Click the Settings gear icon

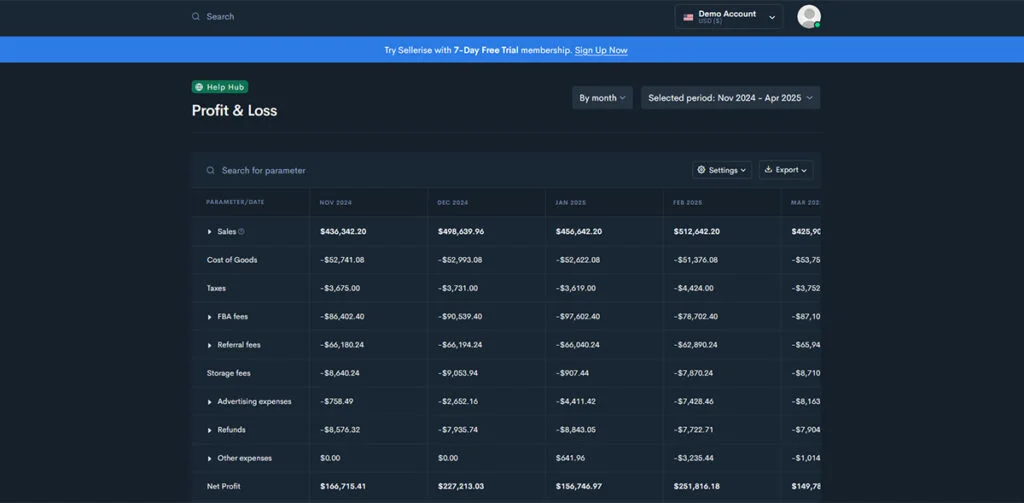pos(701,170)
